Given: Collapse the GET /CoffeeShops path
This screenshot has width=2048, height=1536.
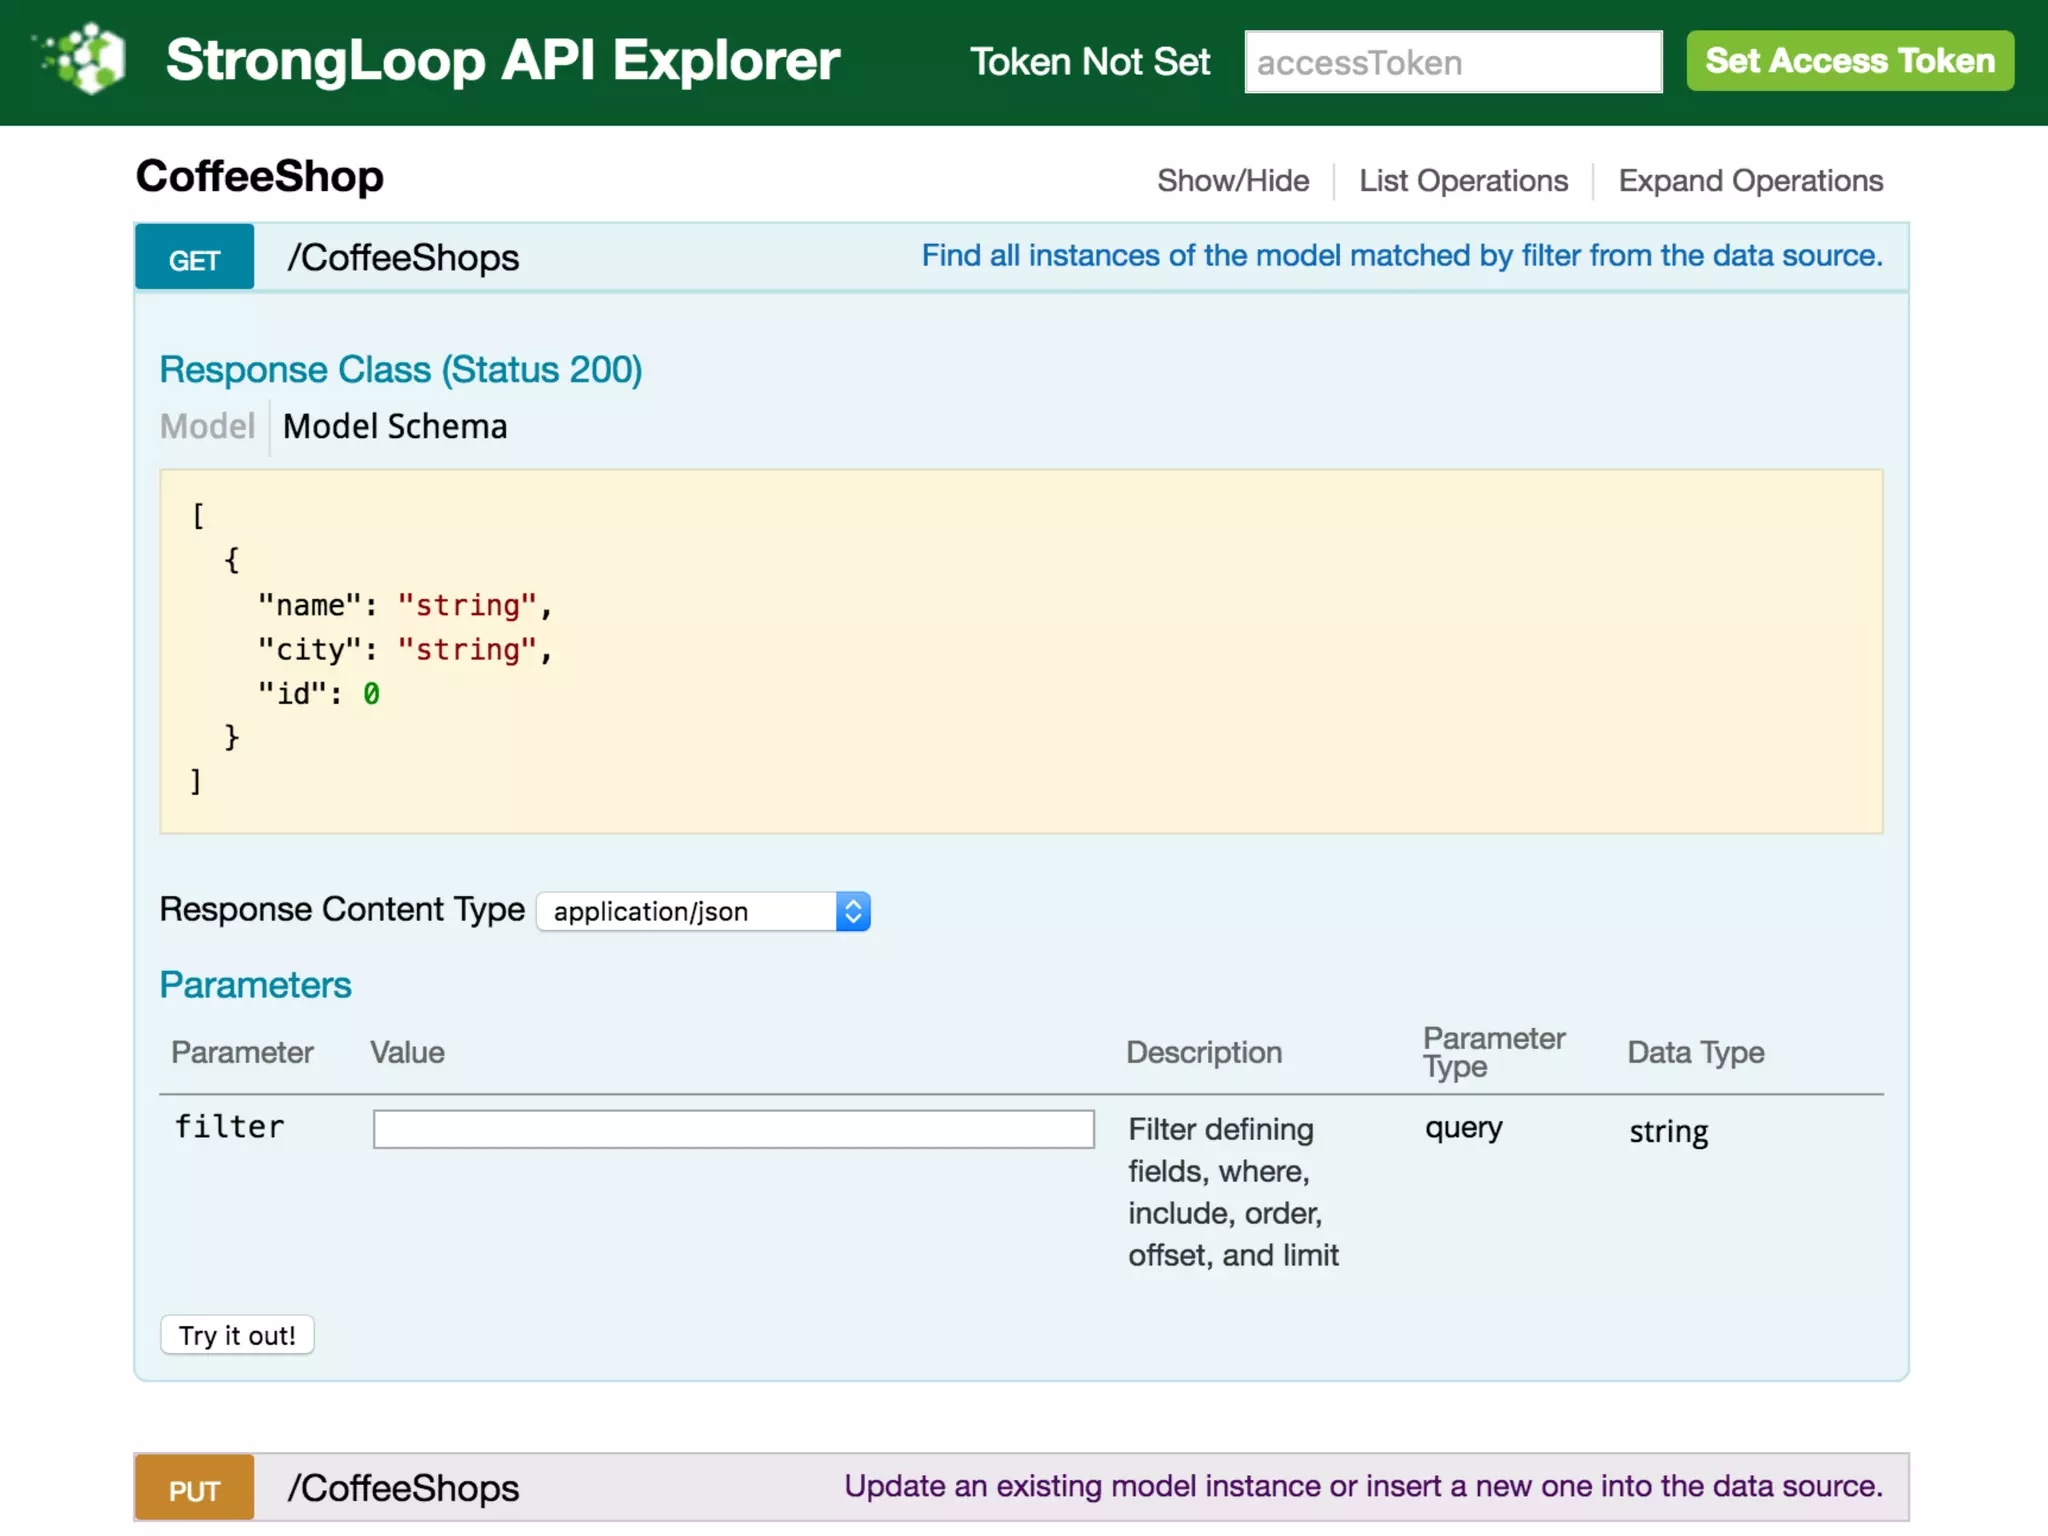Looking at the screenshot, I should click(403, 258).
